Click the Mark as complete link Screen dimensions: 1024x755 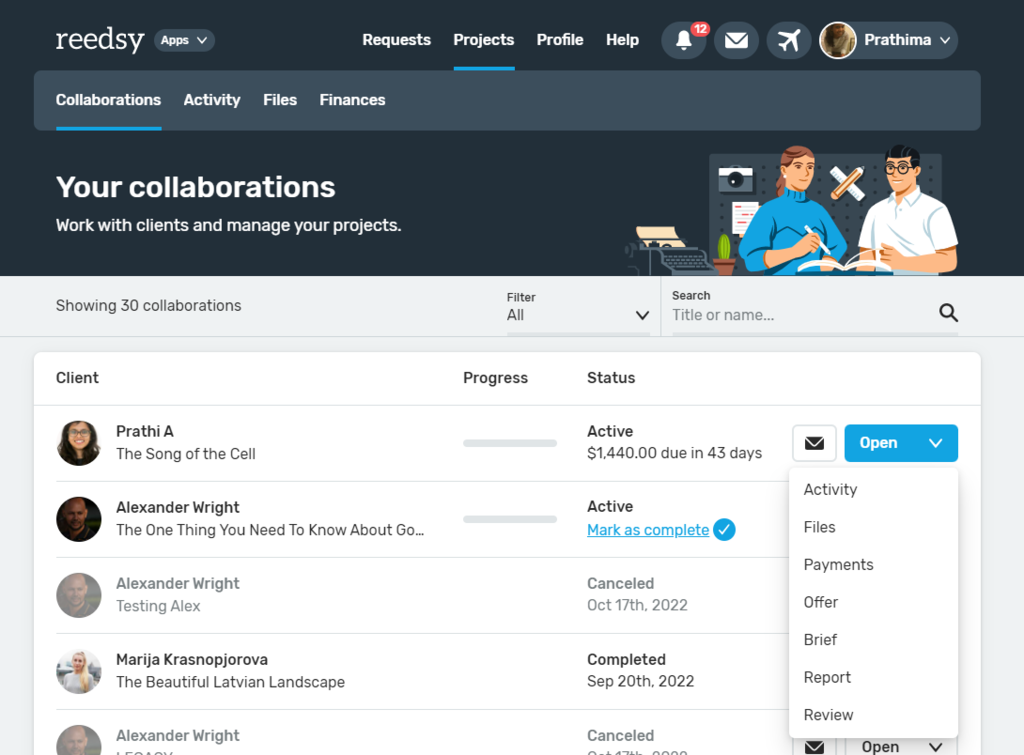coord(648,530)
